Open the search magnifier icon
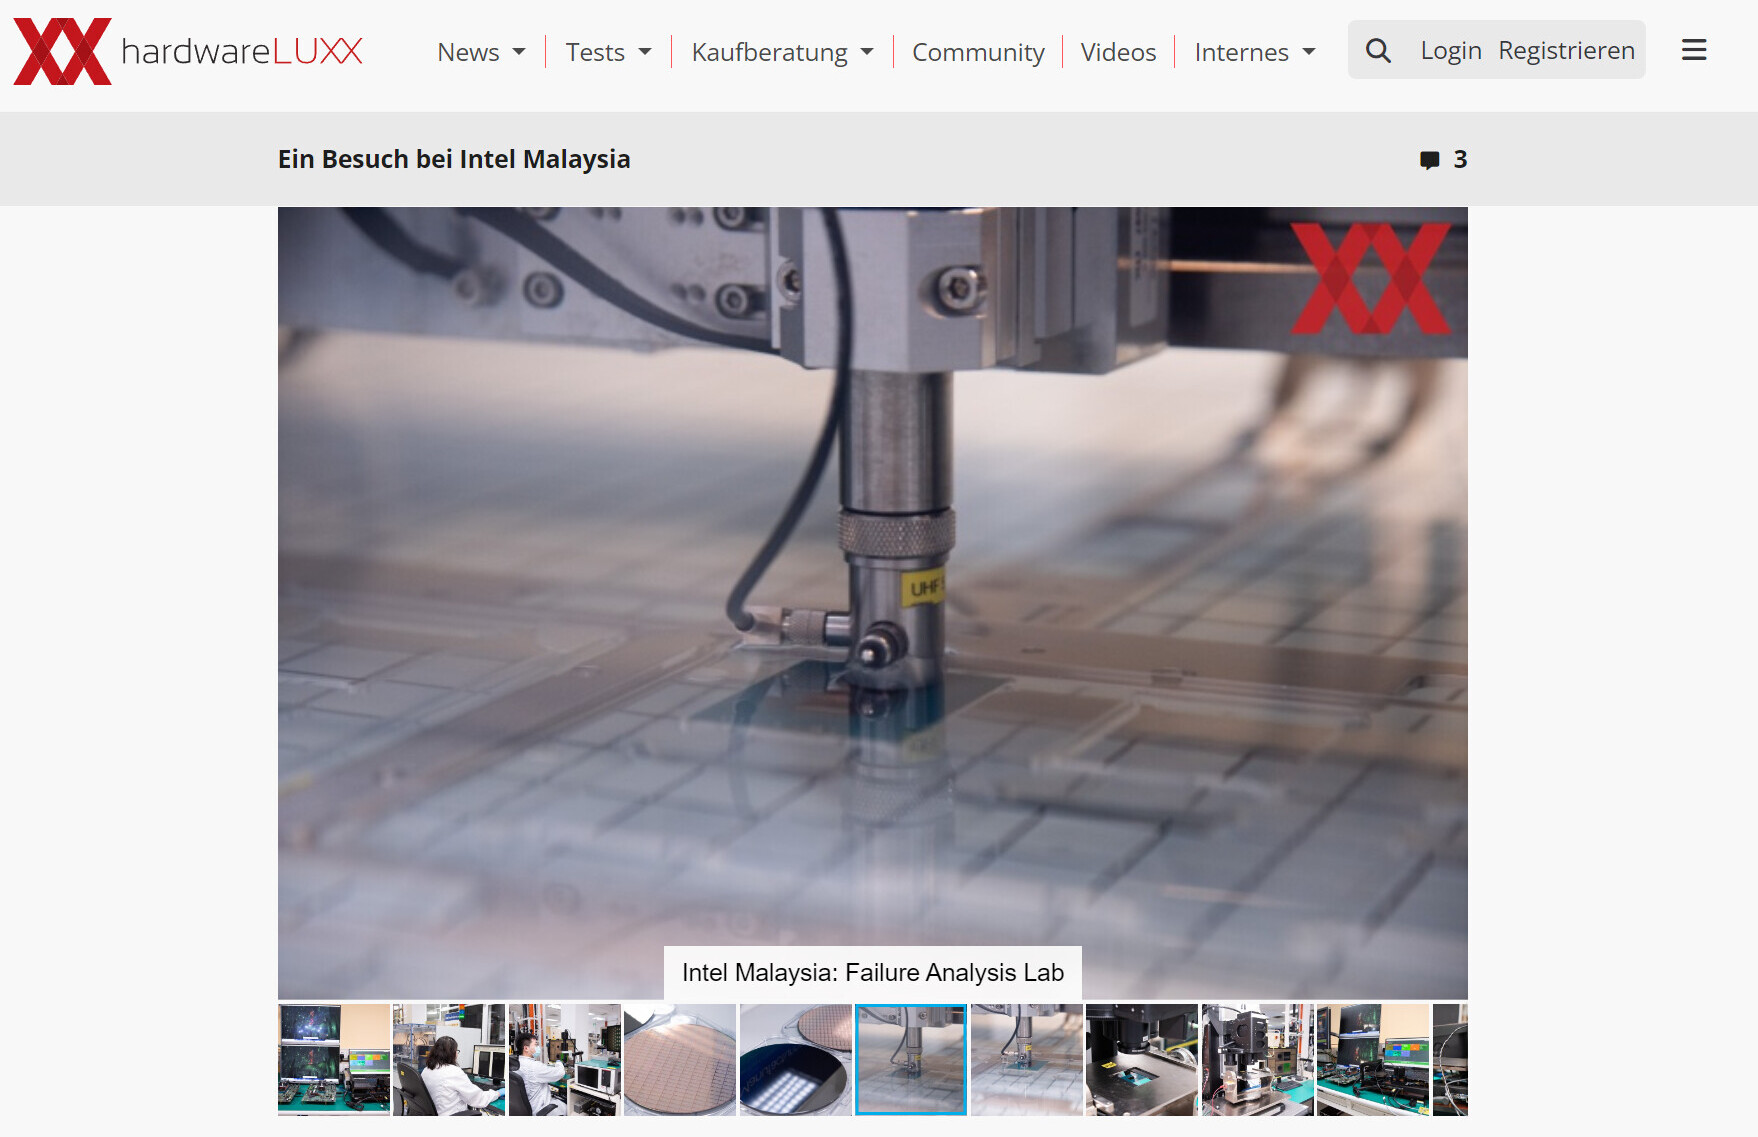This screenshot has width=1758, height=1137. 1378,50
